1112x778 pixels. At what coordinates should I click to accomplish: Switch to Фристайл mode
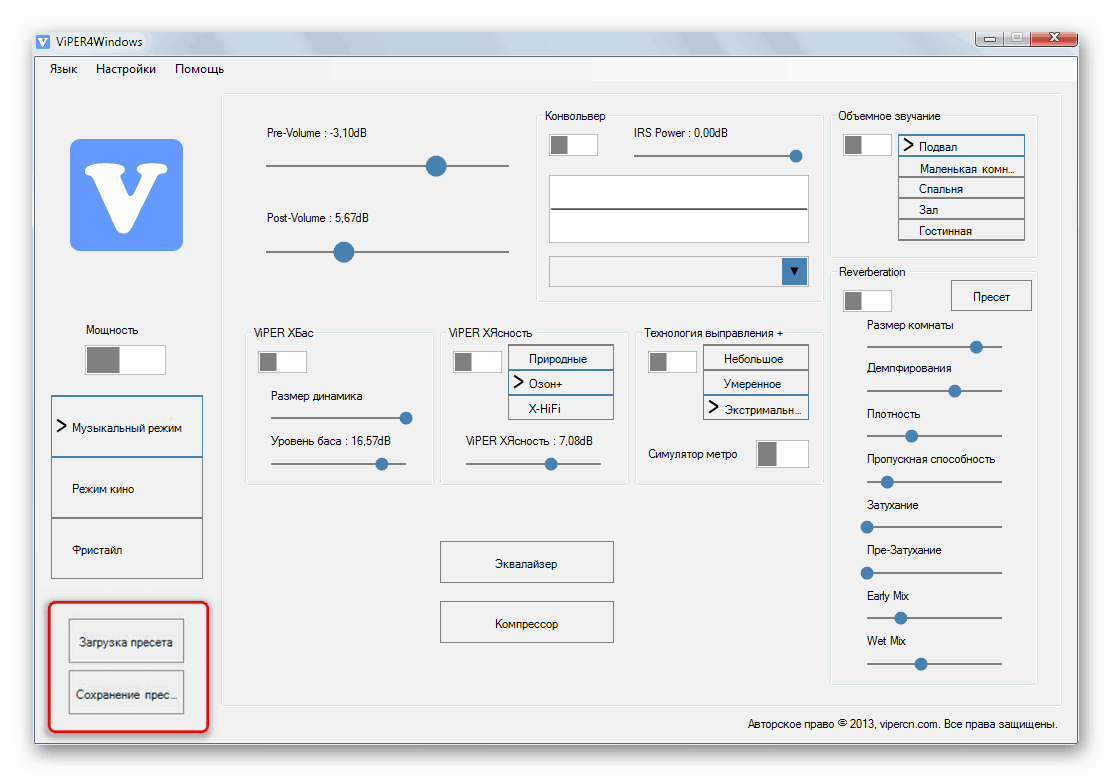click(x=127, y=549)
